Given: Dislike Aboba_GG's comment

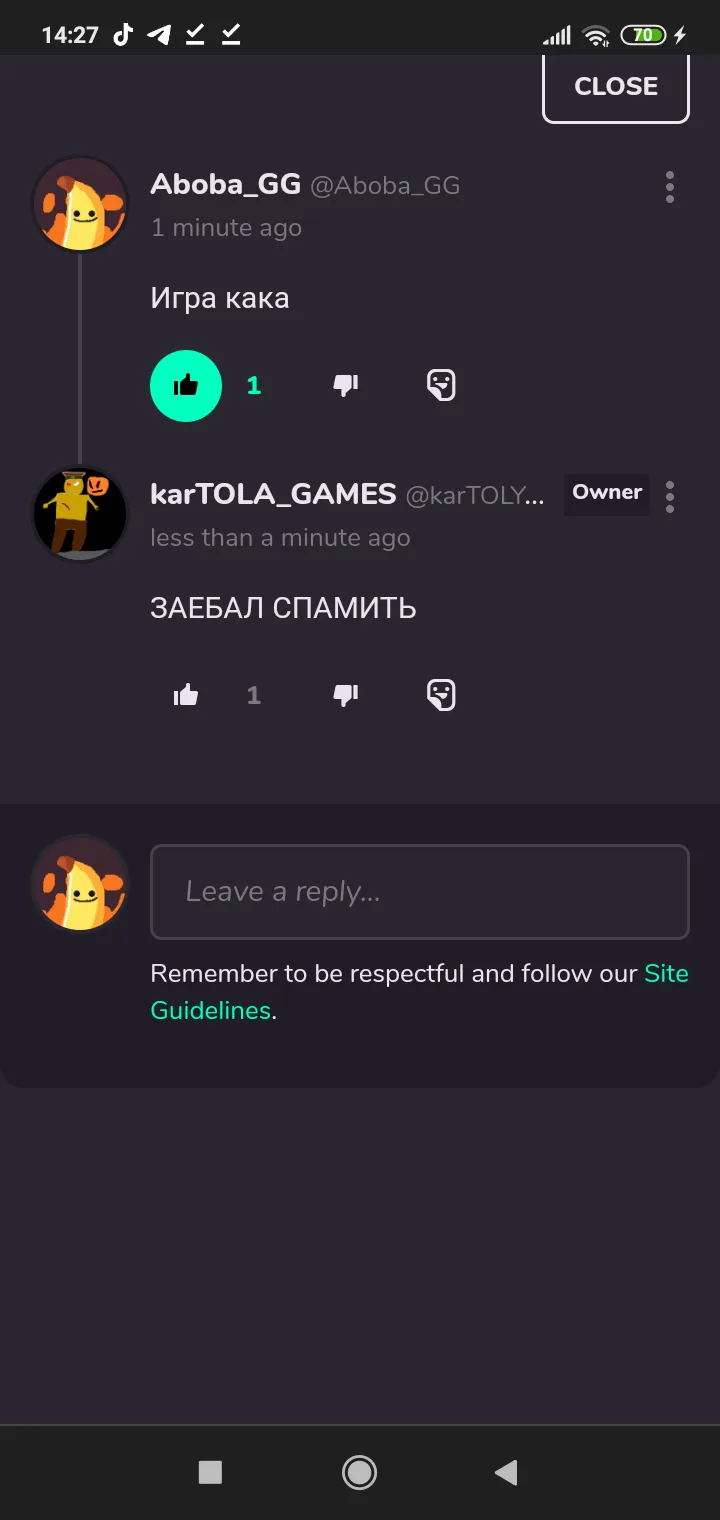Looking at the screenshot, I should coord(346,386).
